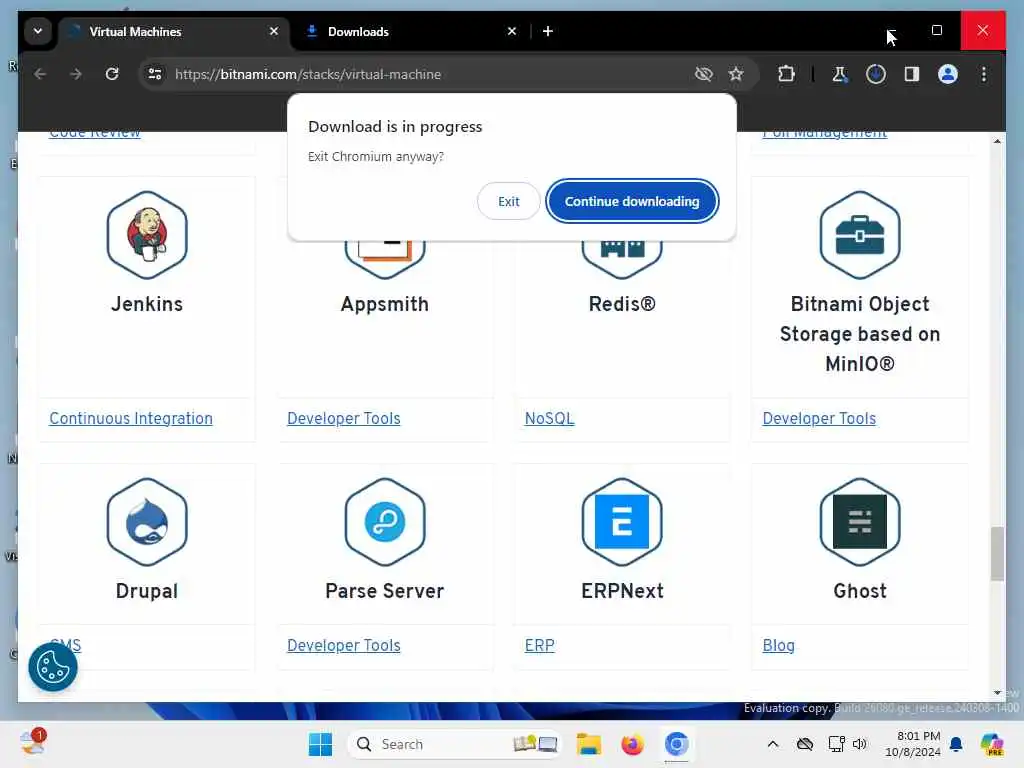This screenshot has height=768, width=1024.
Task: Click the scrollbar down arrow
Action: click(997, 692)
